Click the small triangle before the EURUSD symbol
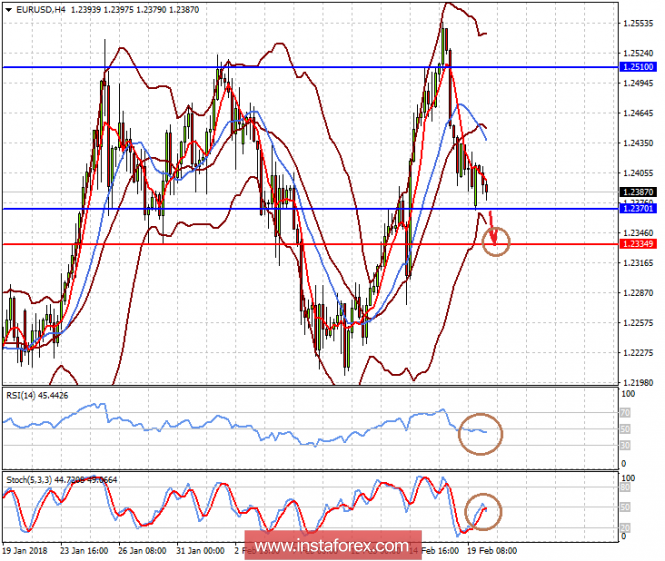 pos(7,8)
